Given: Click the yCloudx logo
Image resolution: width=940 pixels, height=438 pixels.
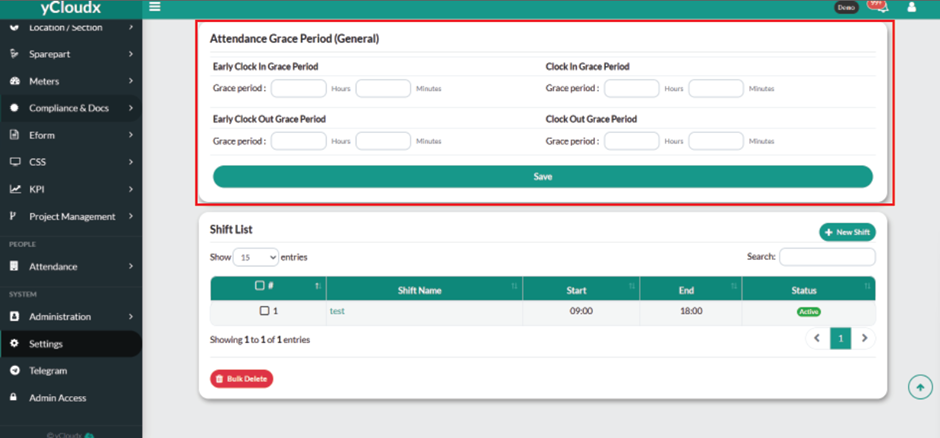Looking at the screenshot, I should [71, 7].
